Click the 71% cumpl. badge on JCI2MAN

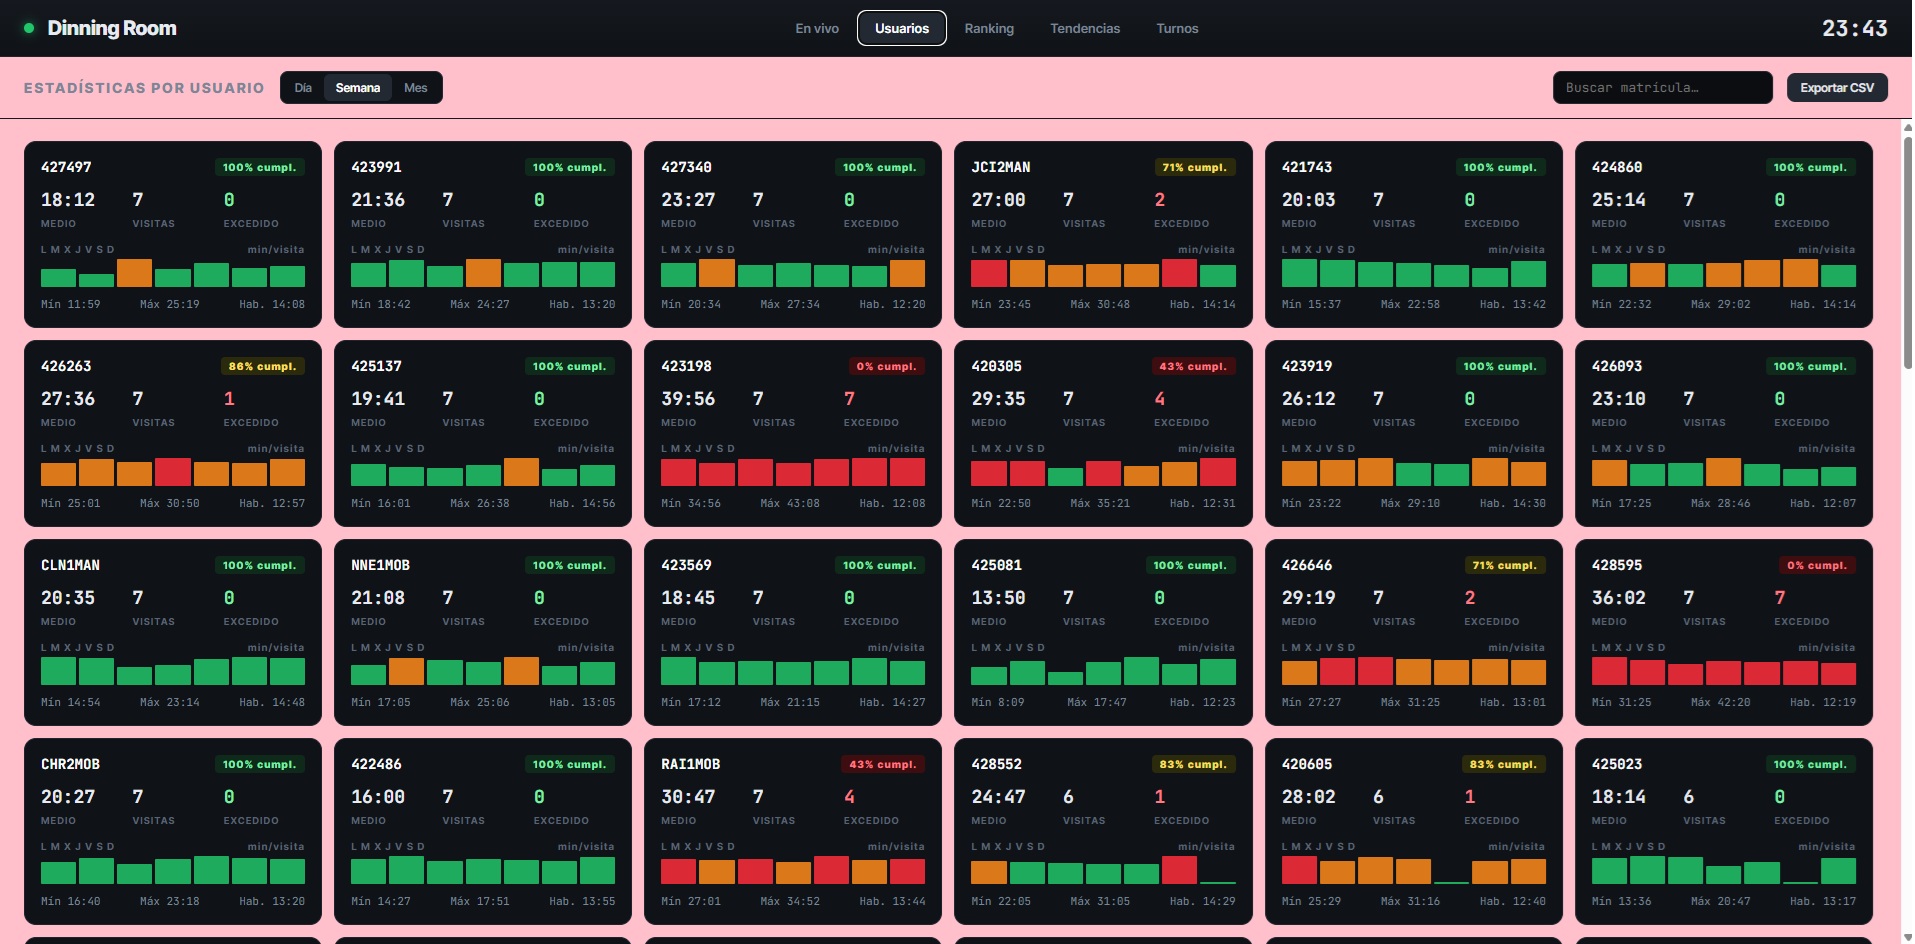point(1194,167)
